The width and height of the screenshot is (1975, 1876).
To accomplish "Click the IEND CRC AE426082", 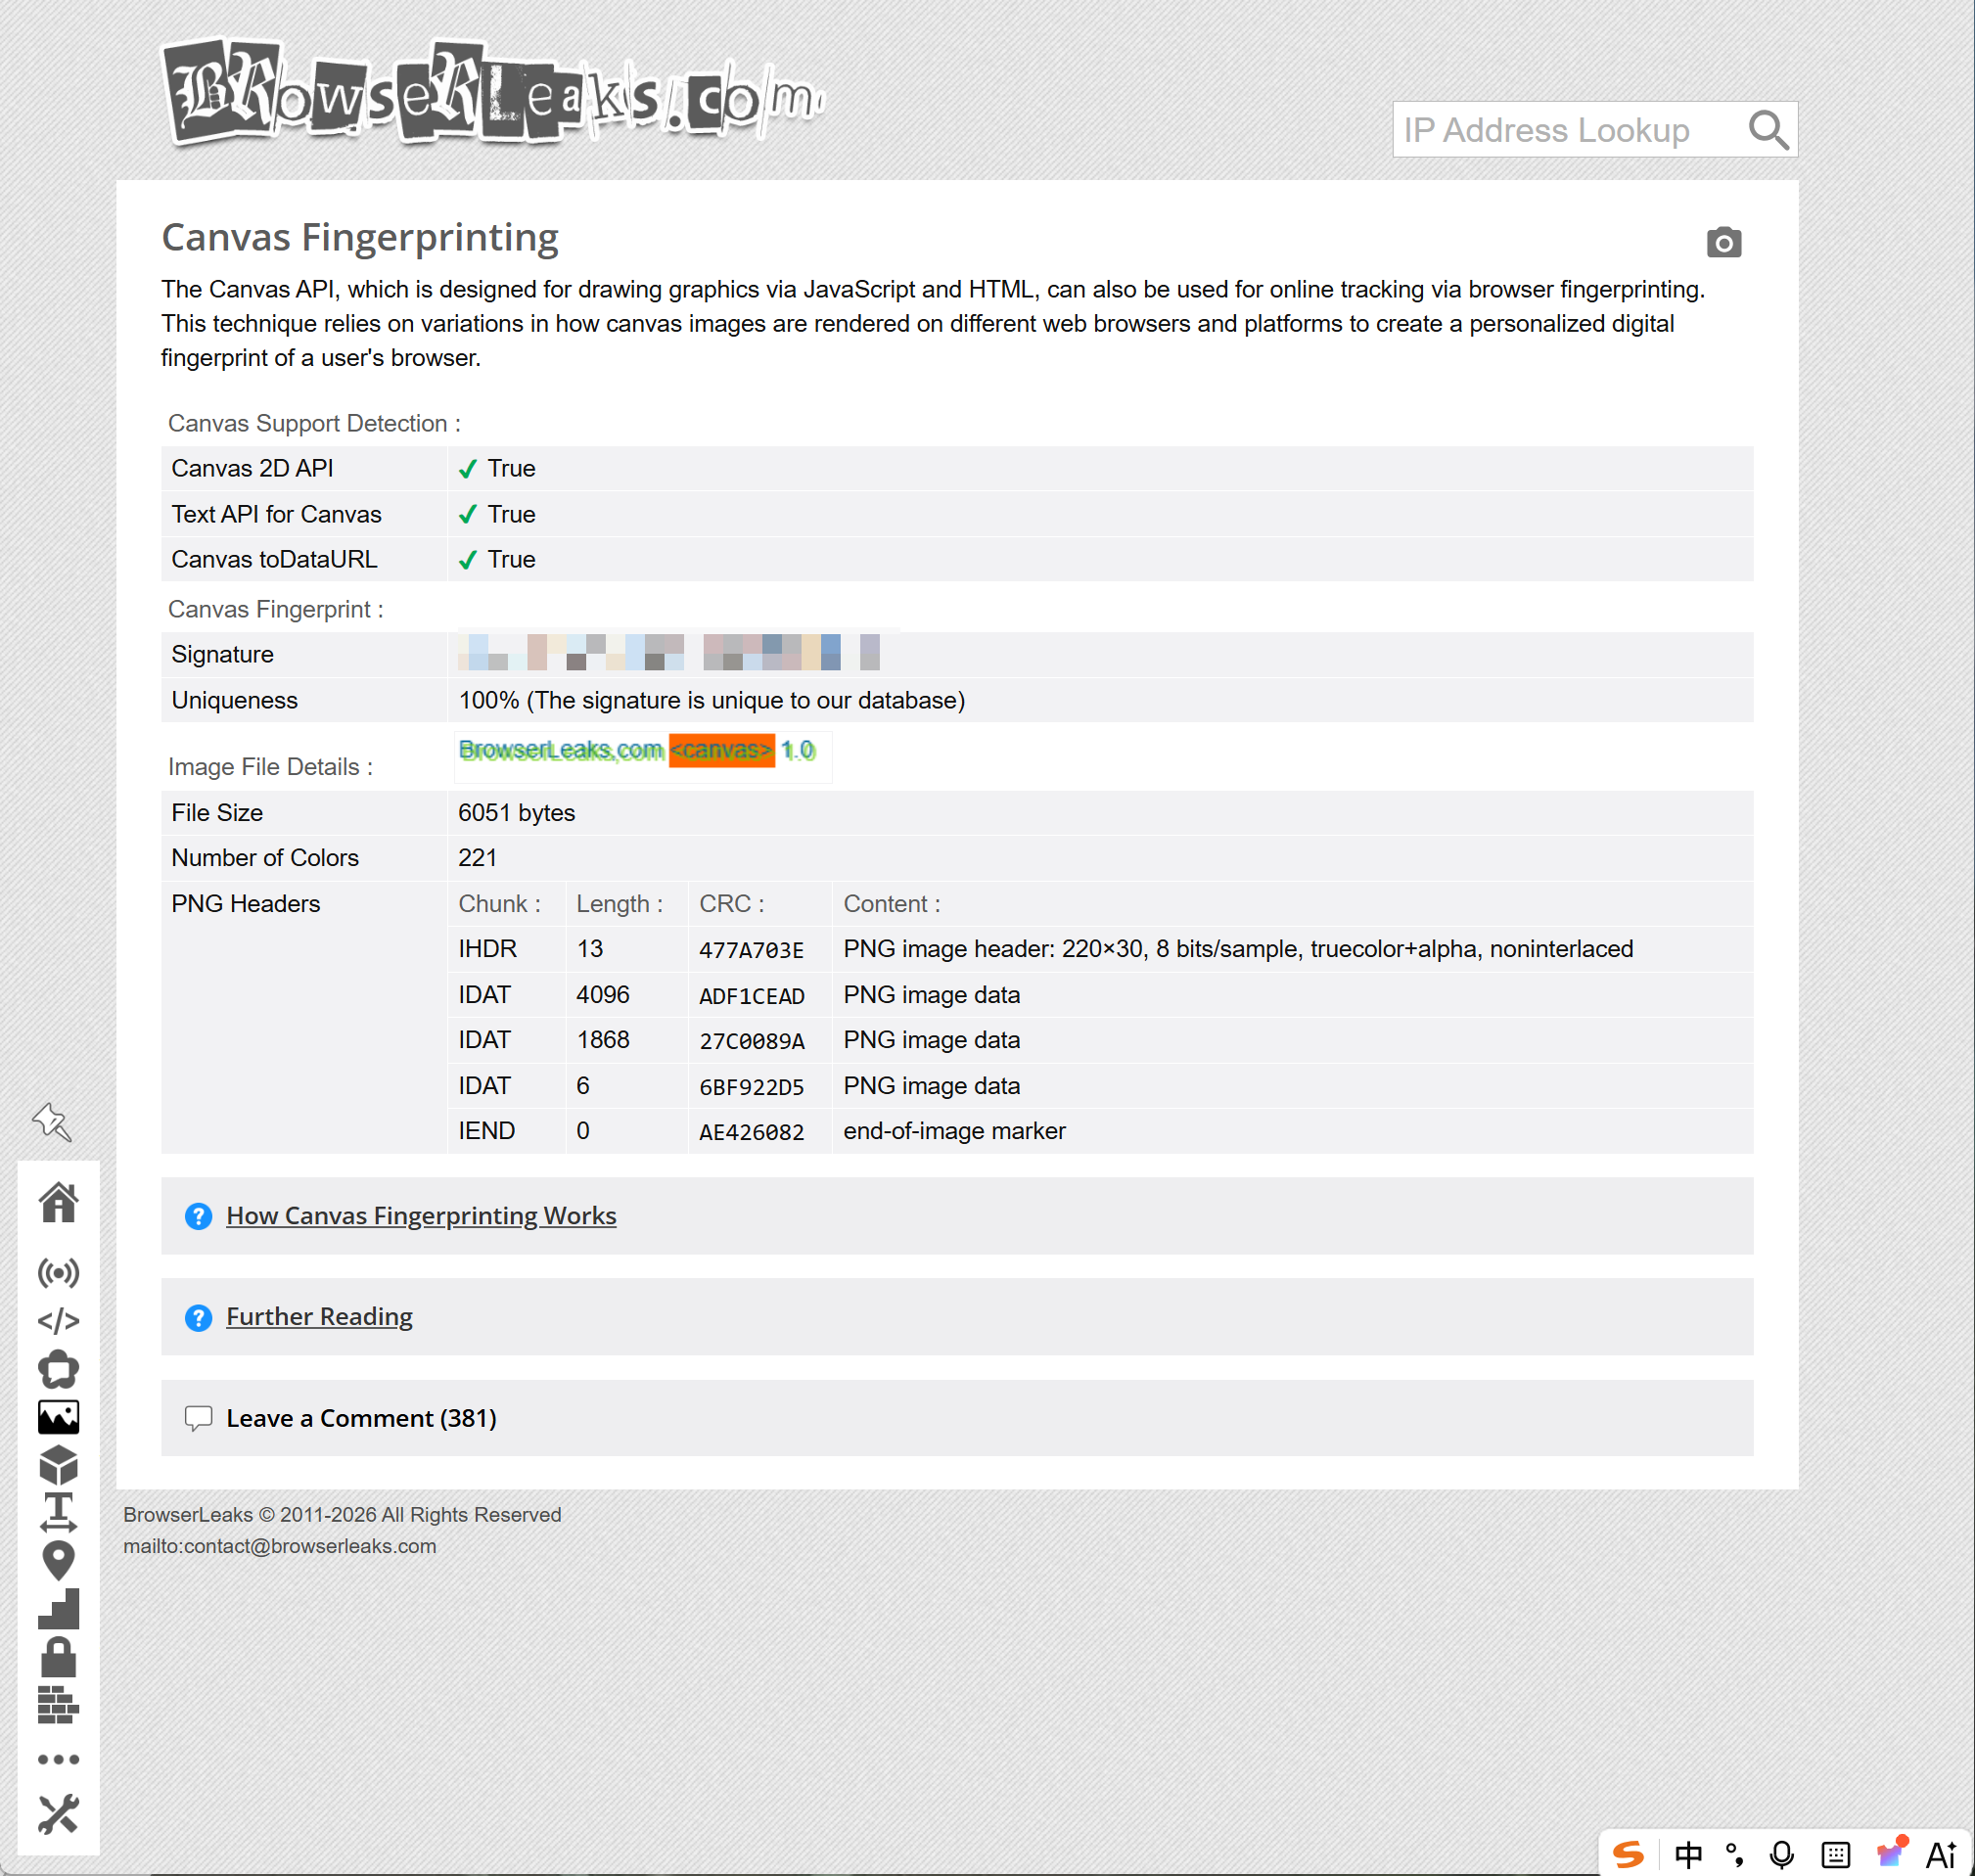I will coord(751,1132).
